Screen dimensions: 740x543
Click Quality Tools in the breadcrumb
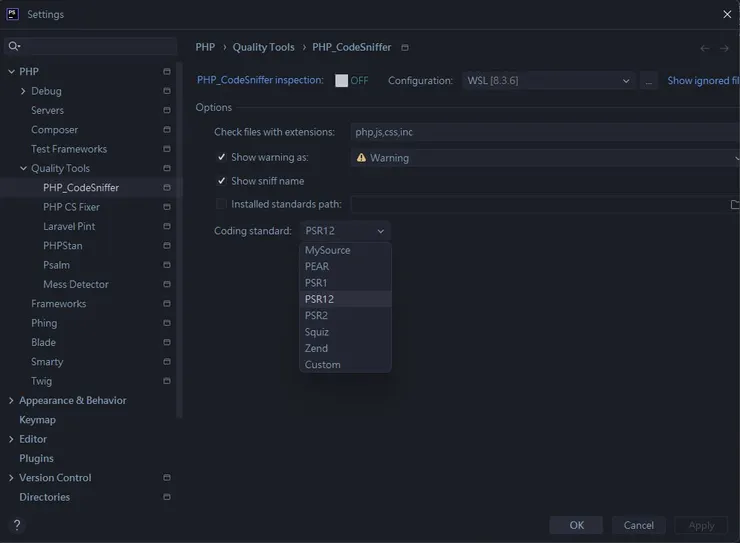click(x=263, y=47)
